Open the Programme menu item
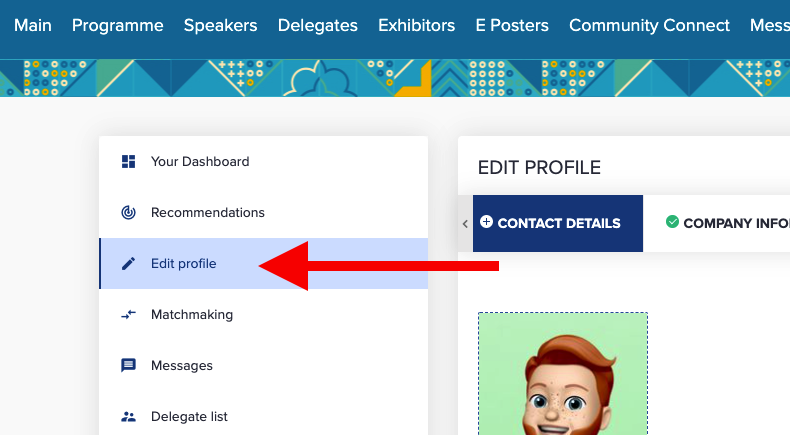Viewport: 790px width, 435px height. (117, 25)
